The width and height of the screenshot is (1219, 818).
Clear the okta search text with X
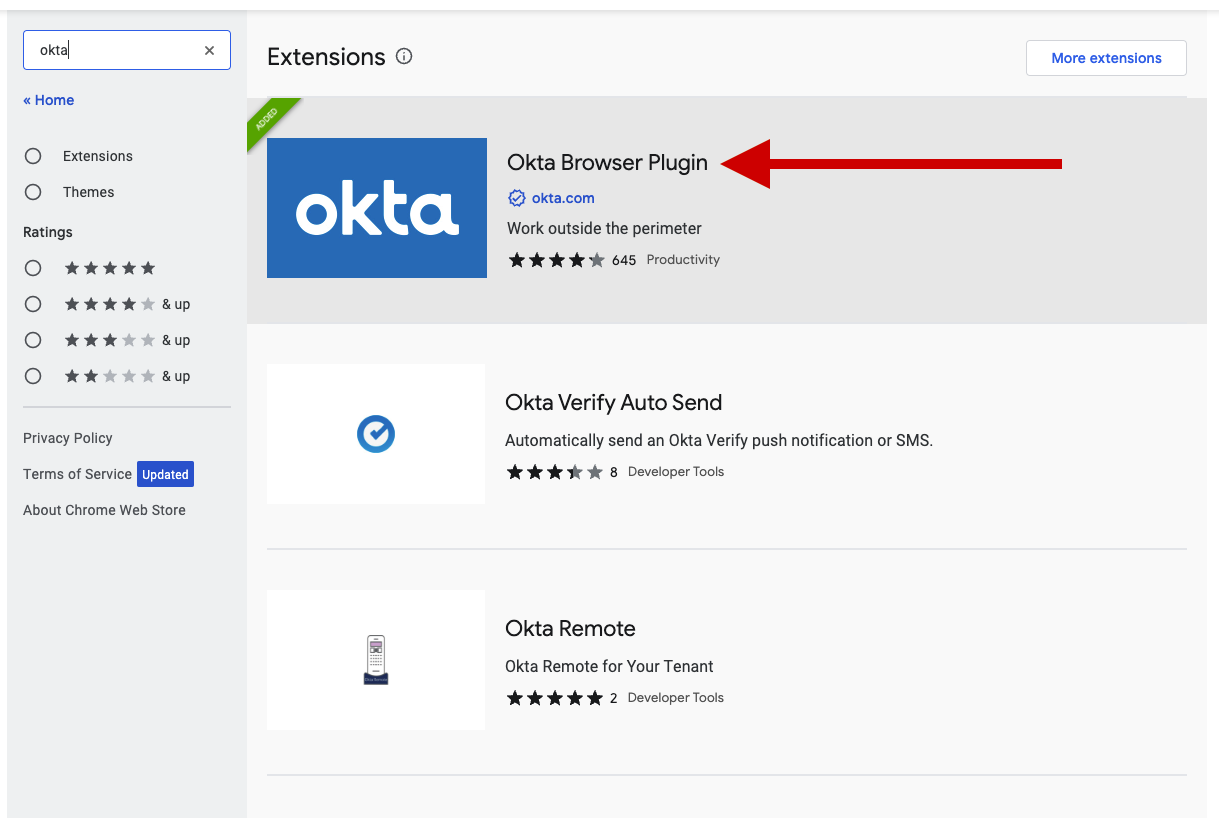pos(209,50)
